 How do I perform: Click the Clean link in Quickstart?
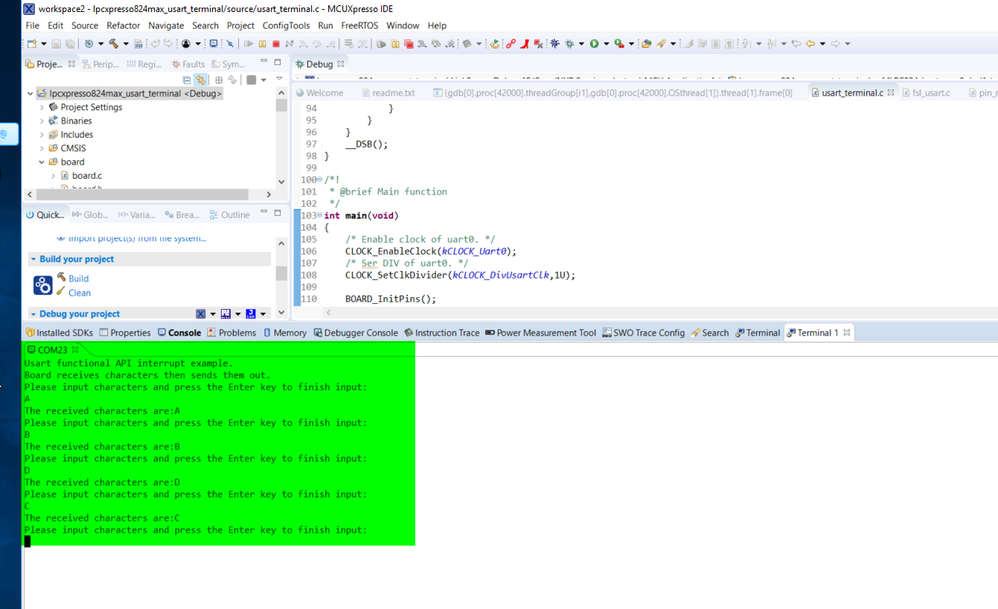click(80, 293)
